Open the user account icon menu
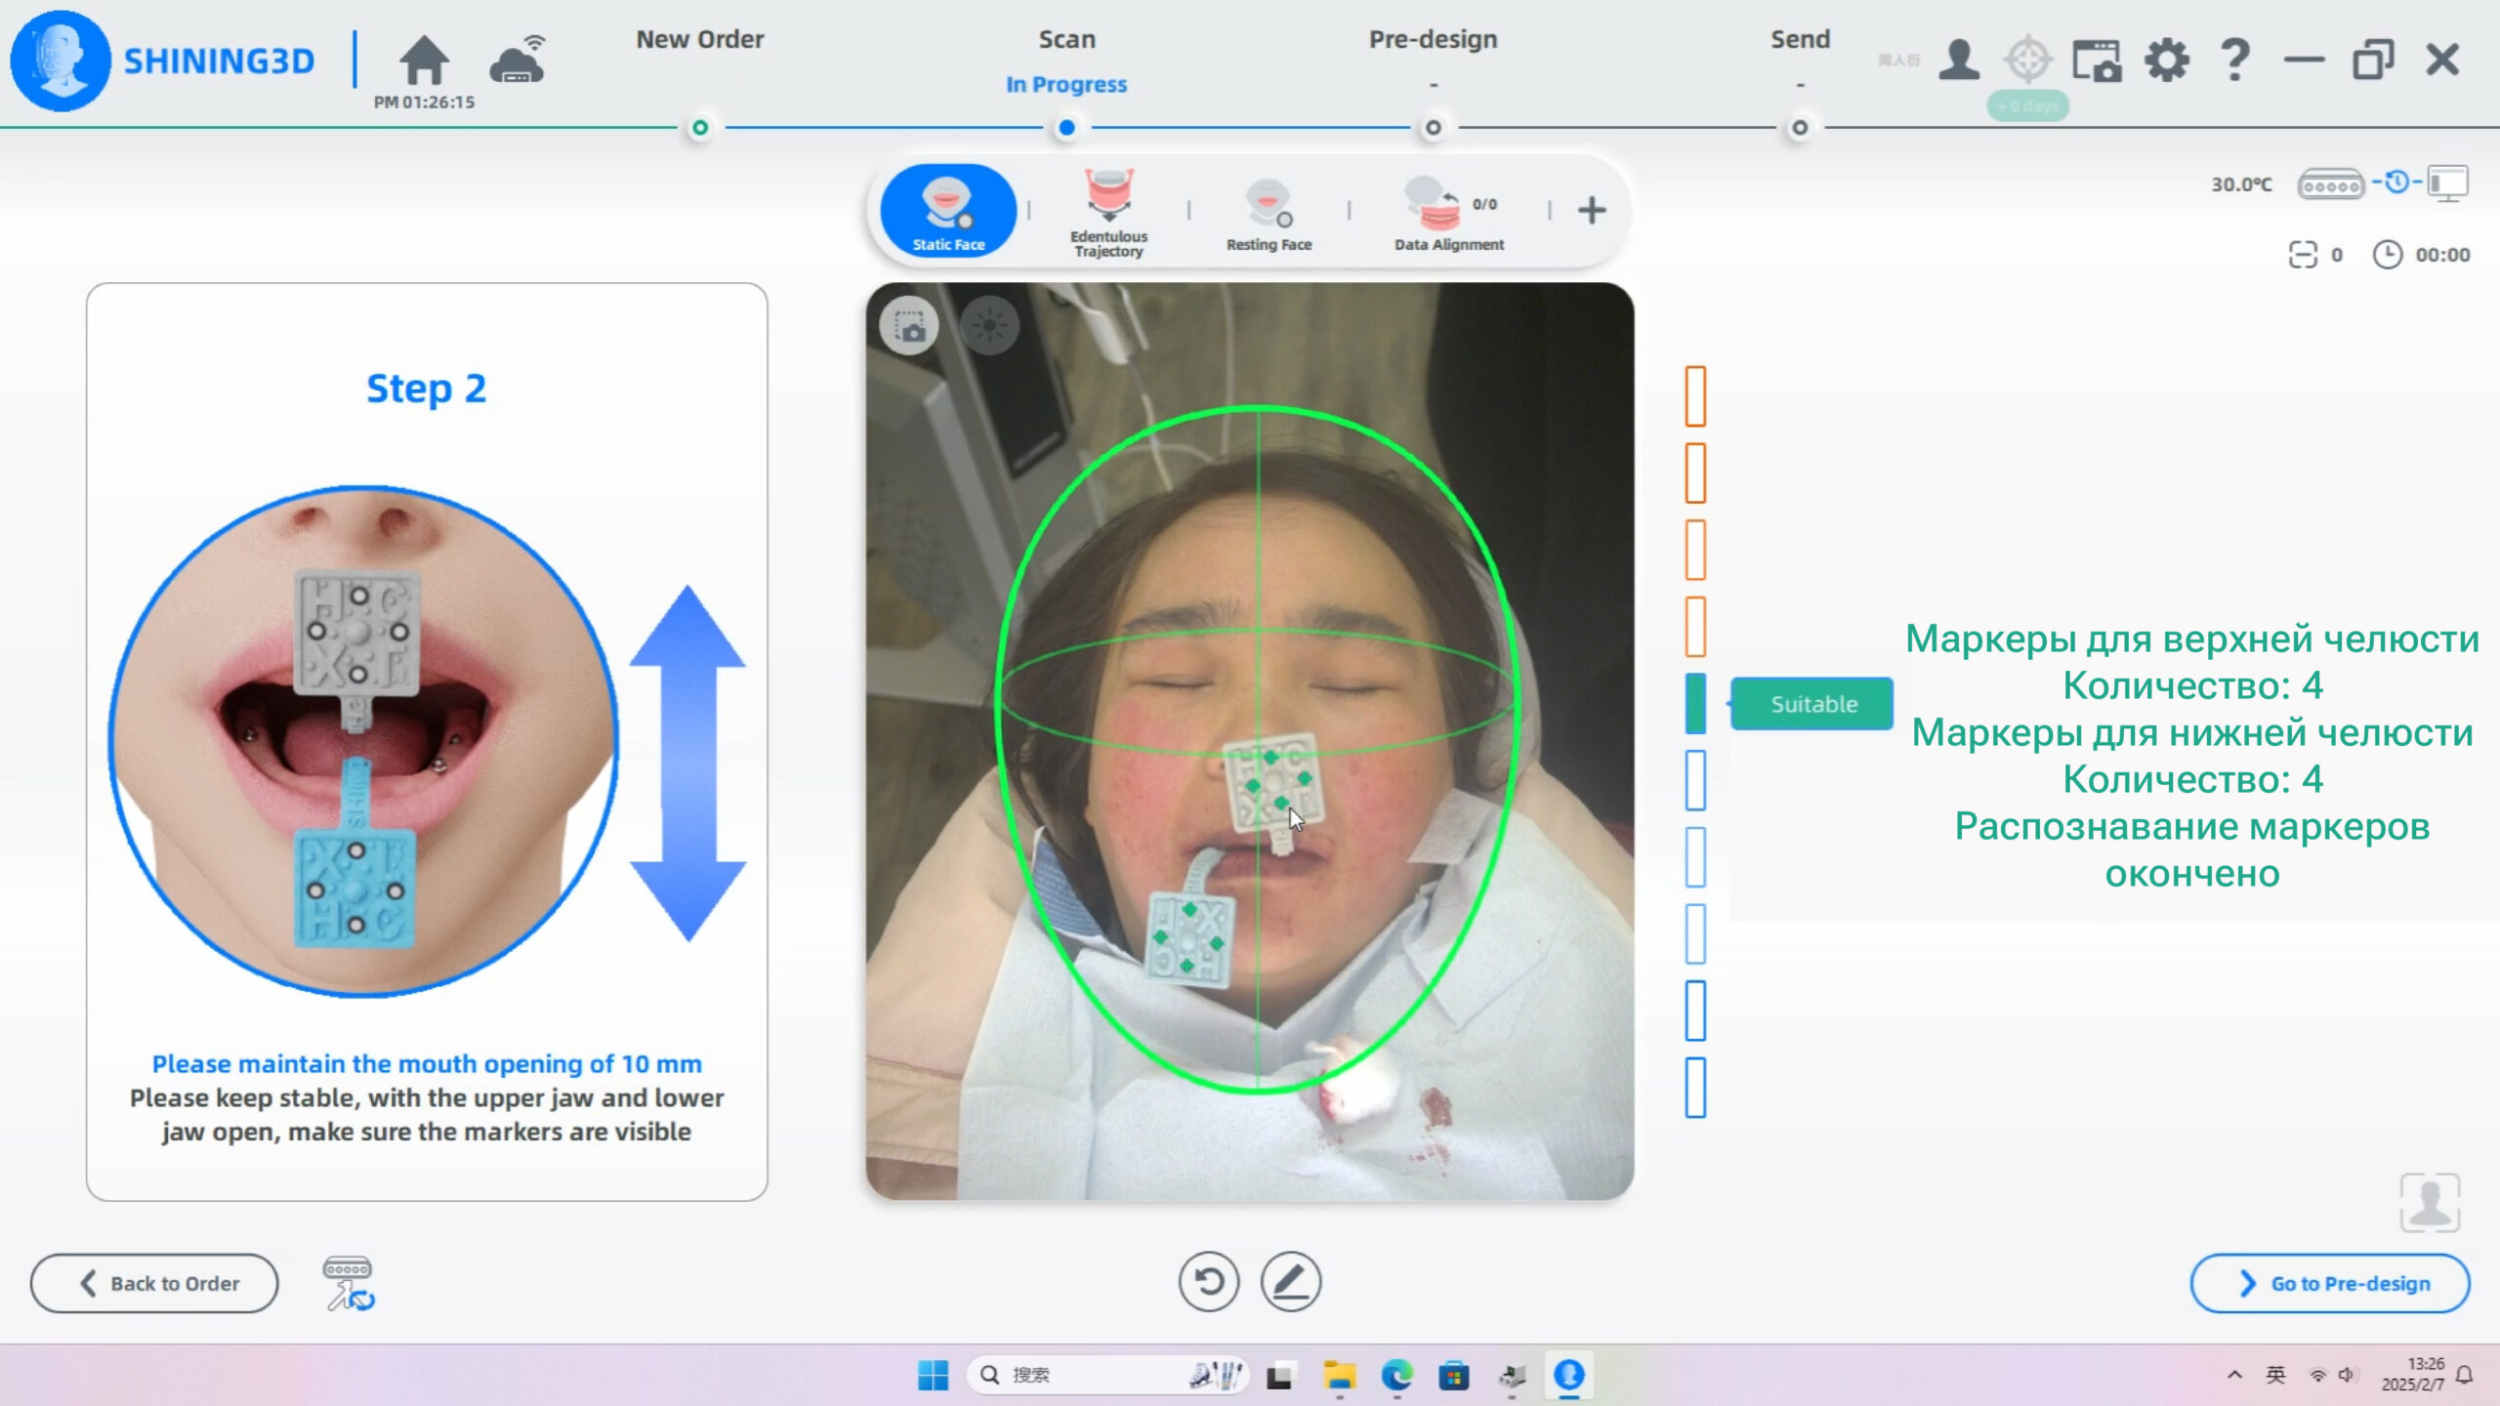This screenshot has width=2500, height=1406. pos(1958,60)
